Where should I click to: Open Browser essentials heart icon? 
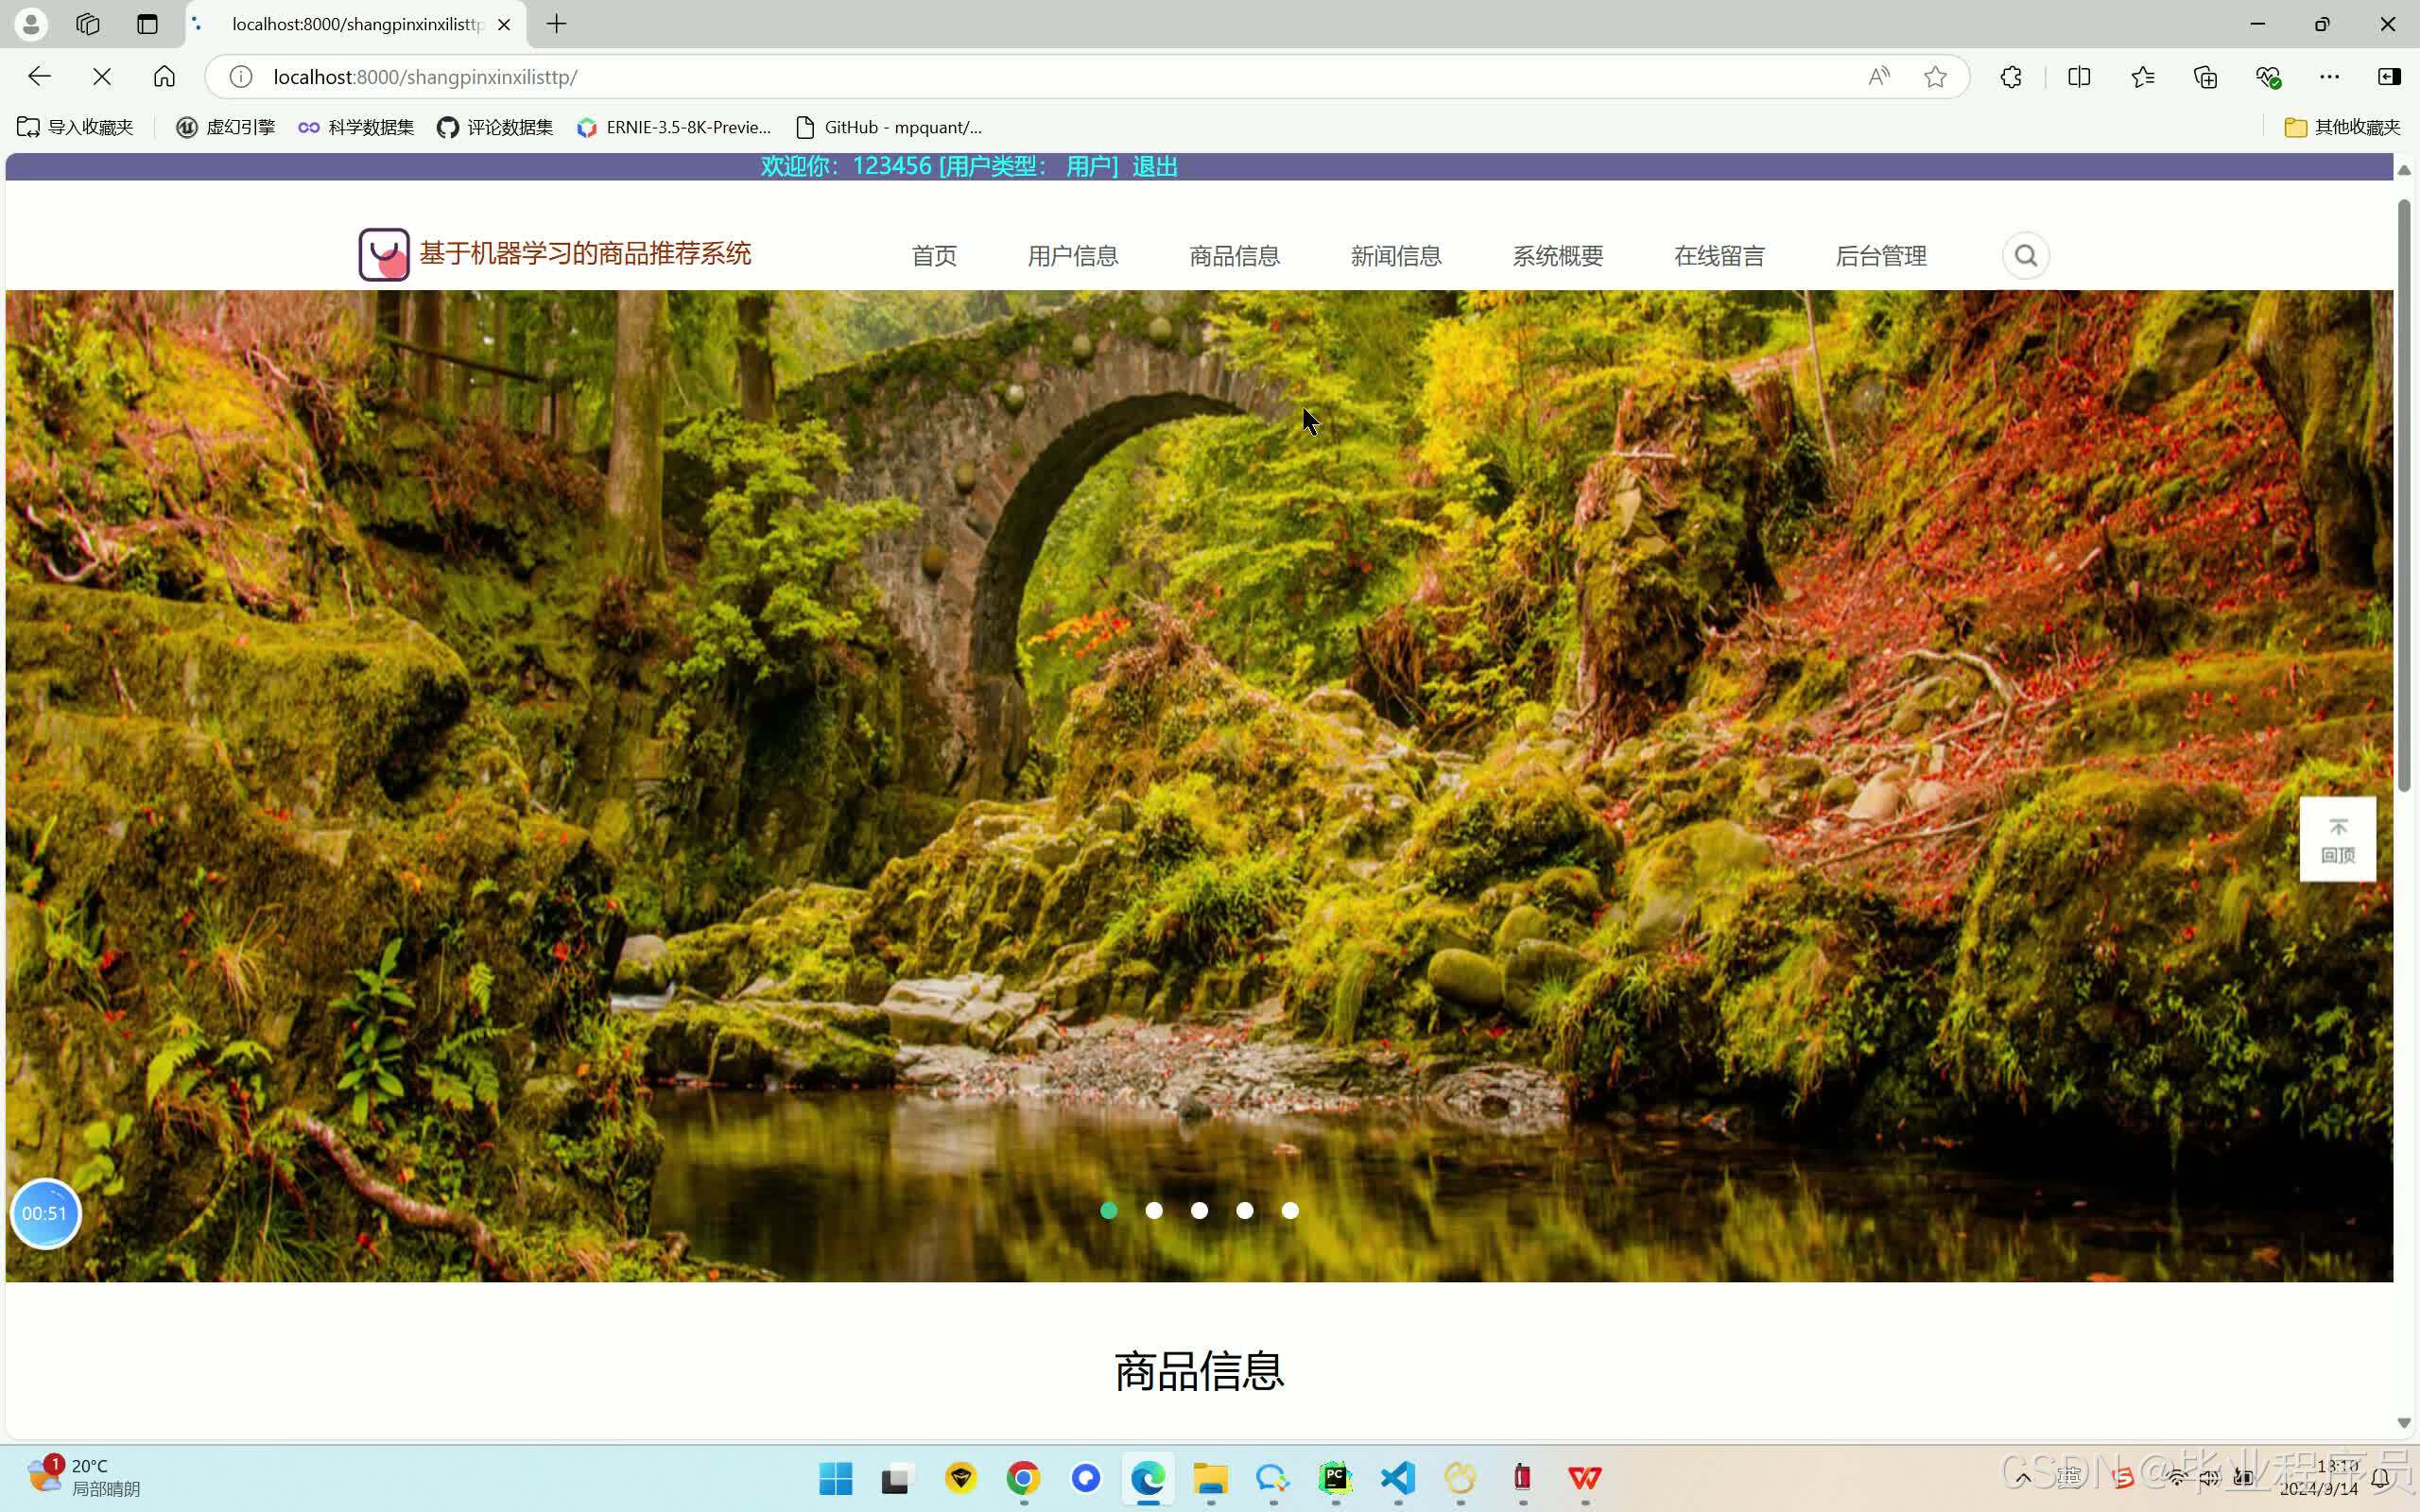2268,77
